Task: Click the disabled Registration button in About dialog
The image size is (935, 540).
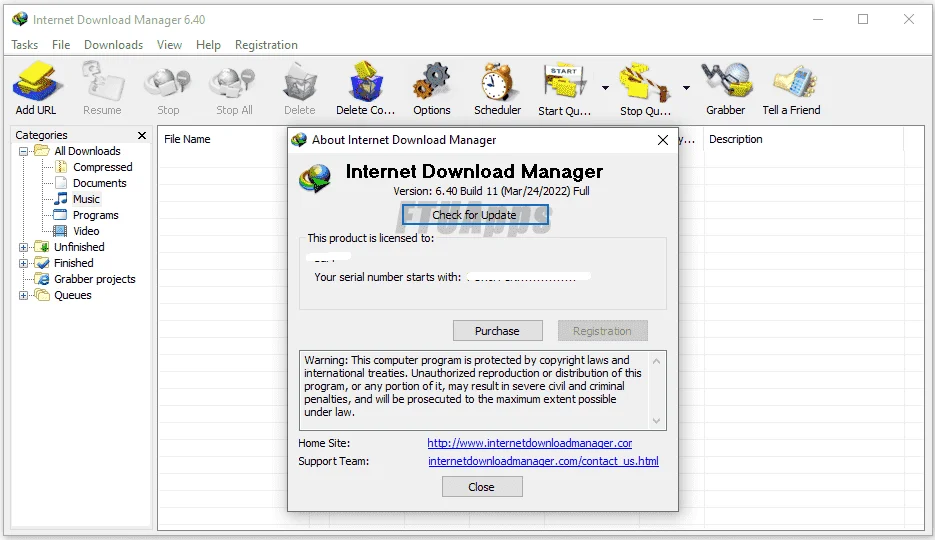Action: tap(602, 331)
